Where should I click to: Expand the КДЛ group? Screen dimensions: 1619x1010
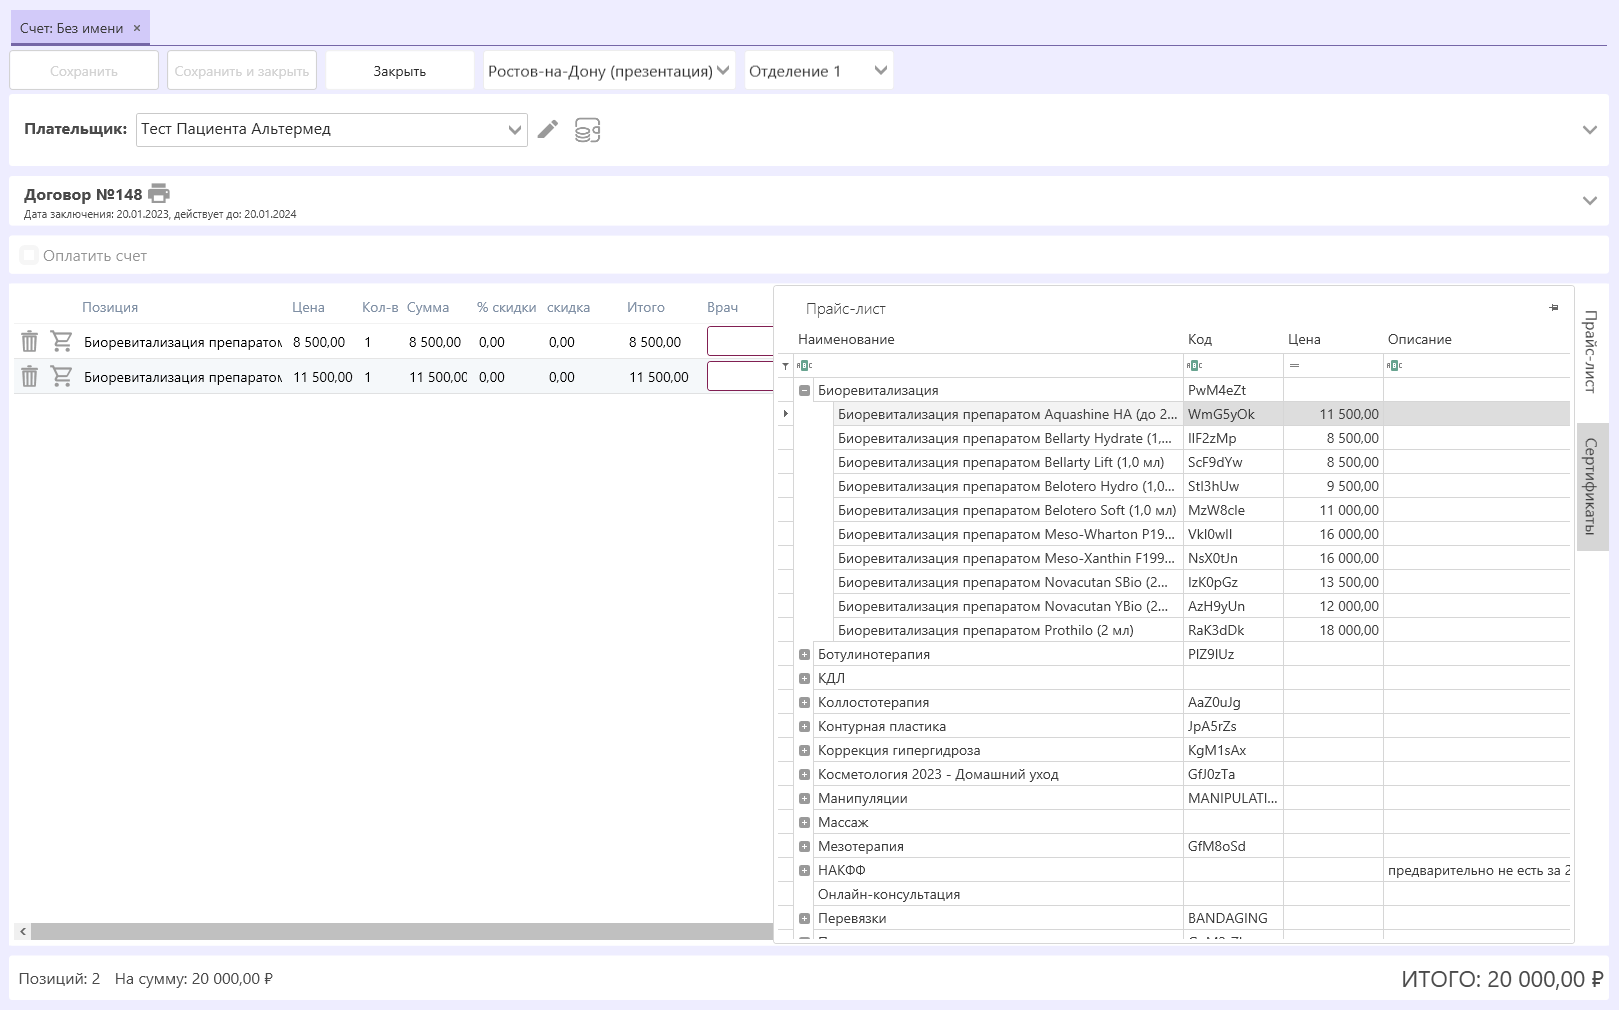click(x=804, y=678)
